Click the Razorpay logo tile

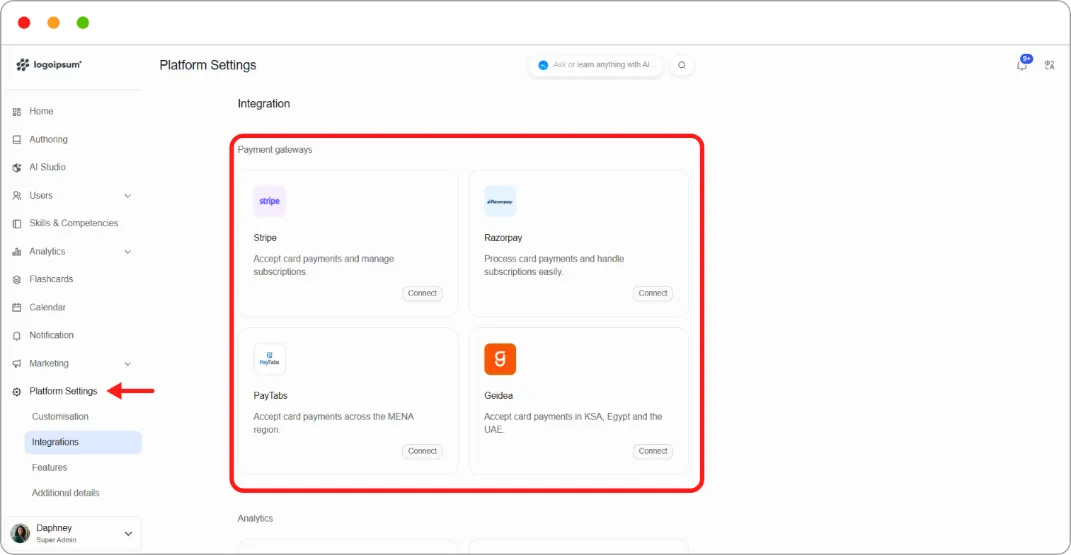[500, 201]
